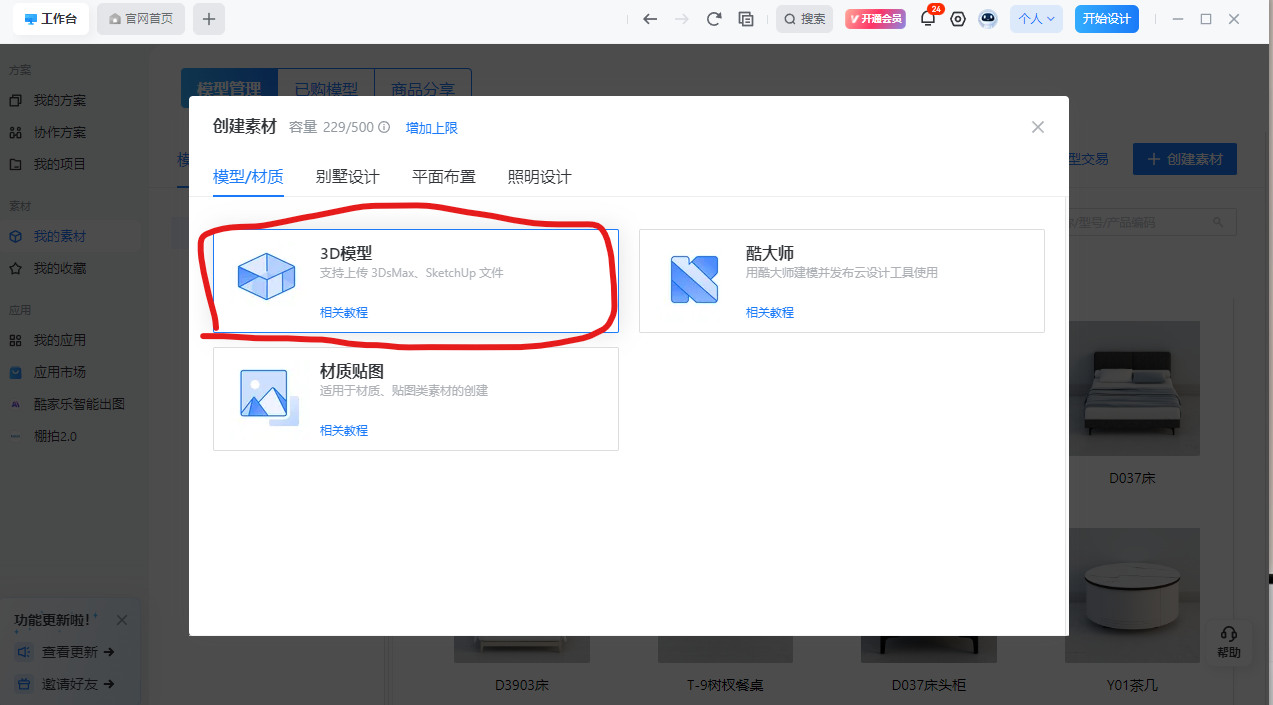Screen dimensions: 1273x705
Task: Click the picture icon of 材质贴图
Action: 268,397
